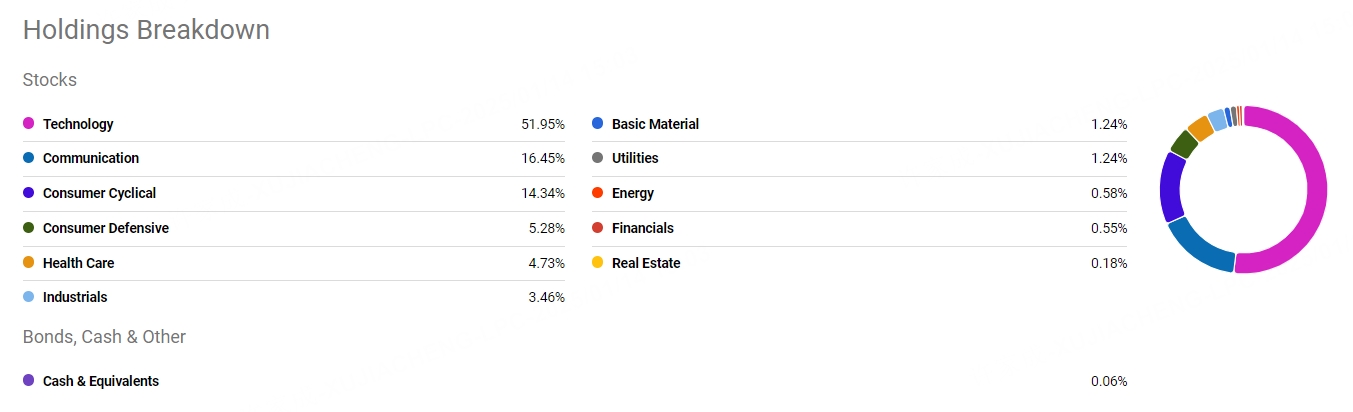Click the indigo Consumer Cyclical dot
Image resolution: width=1353 pixels, height=412 pixels.
pyautogui.click(x=28, y=193)
